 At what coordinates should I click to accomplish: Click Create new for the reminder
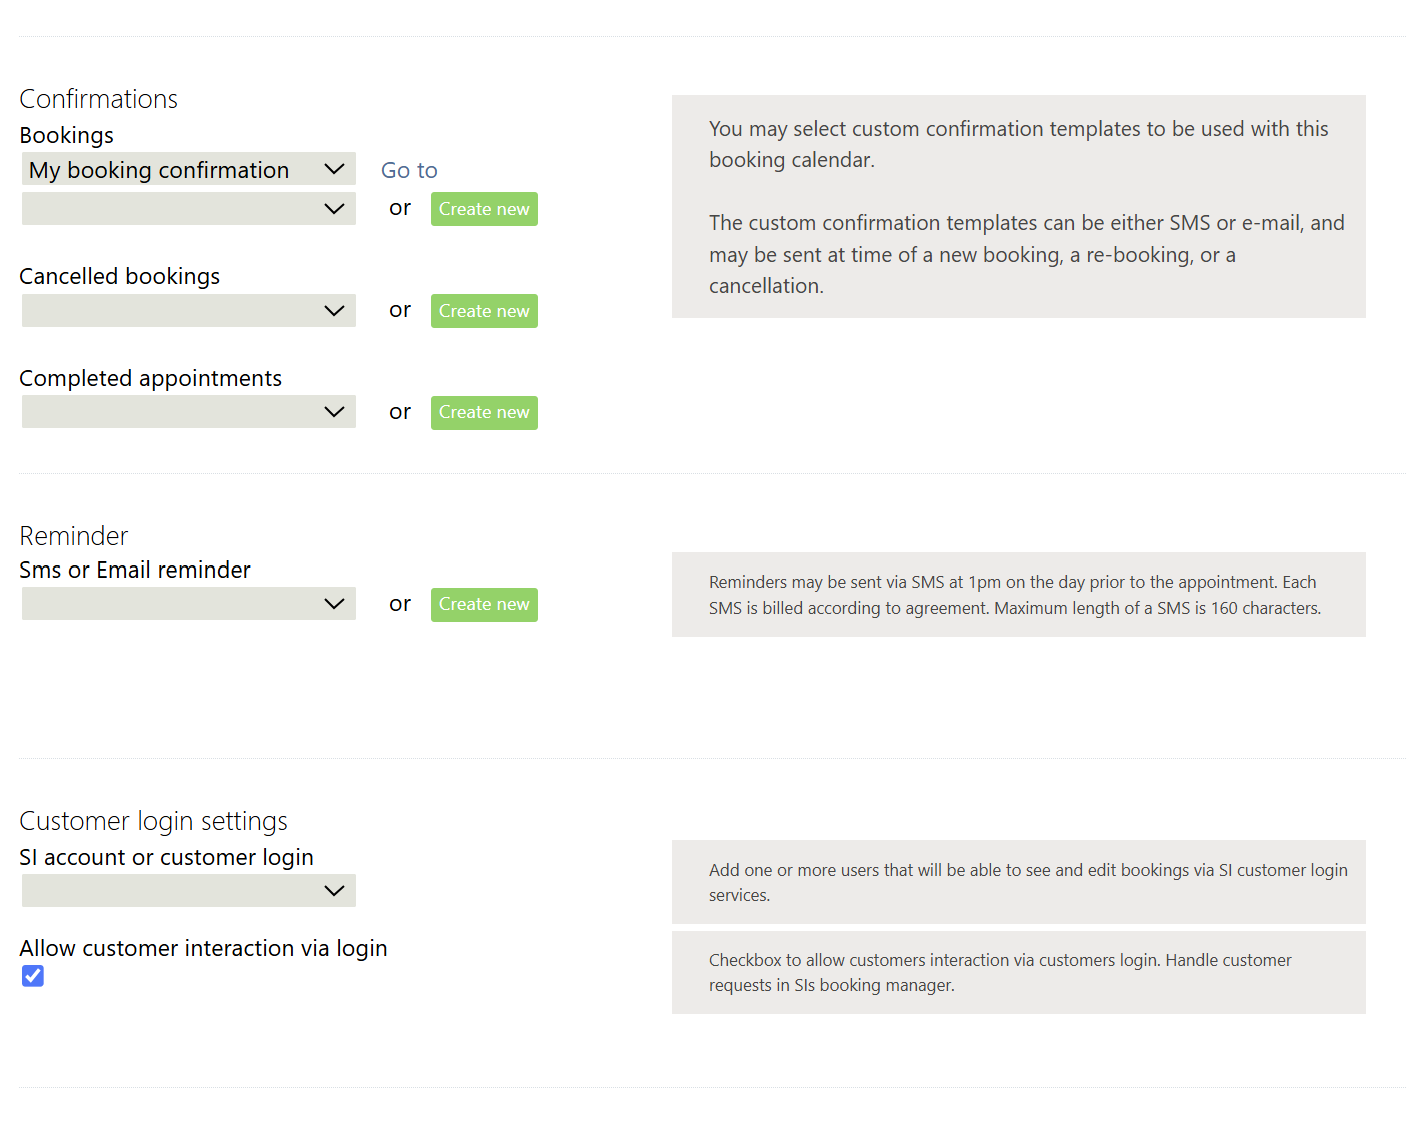[x=484, y=605]
